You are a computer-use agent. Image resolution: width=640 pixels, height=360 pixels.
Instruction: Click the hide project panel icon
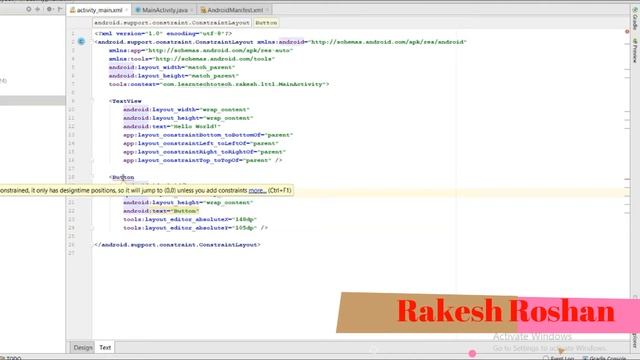[x=60, y=9]
